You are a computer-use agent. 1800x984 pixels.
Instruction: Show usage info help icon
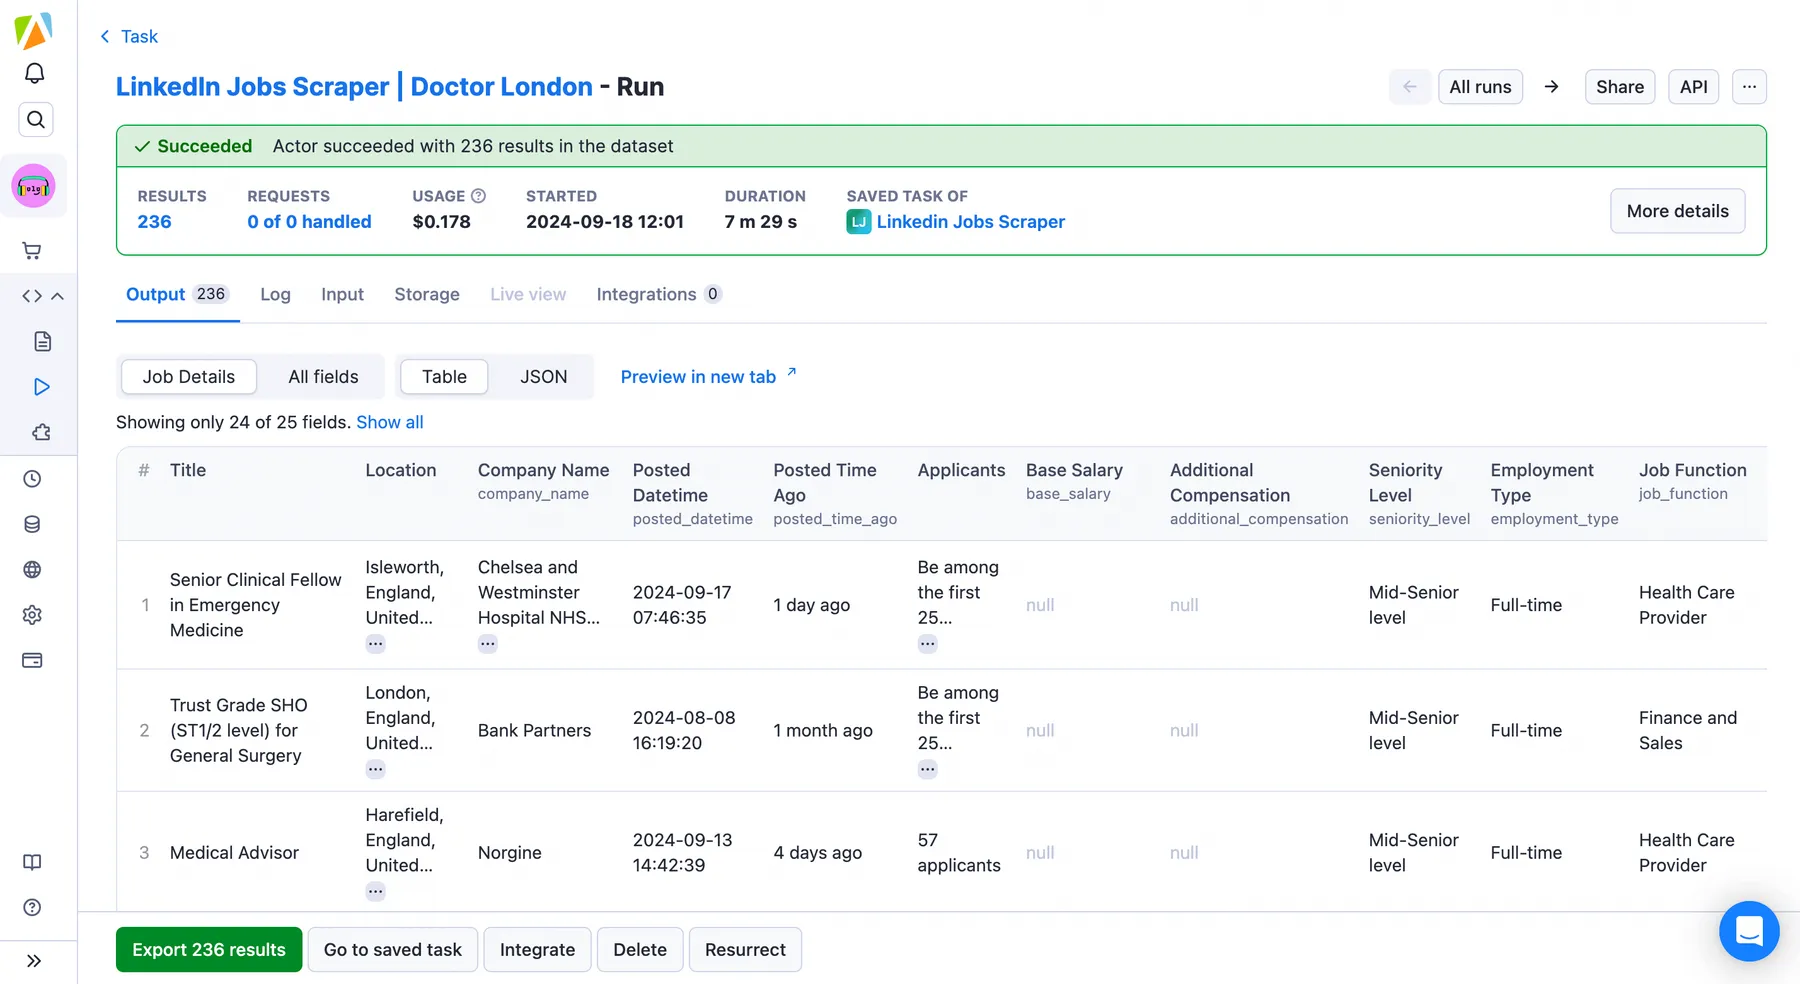pyautogui.click(x=479, y=196)
